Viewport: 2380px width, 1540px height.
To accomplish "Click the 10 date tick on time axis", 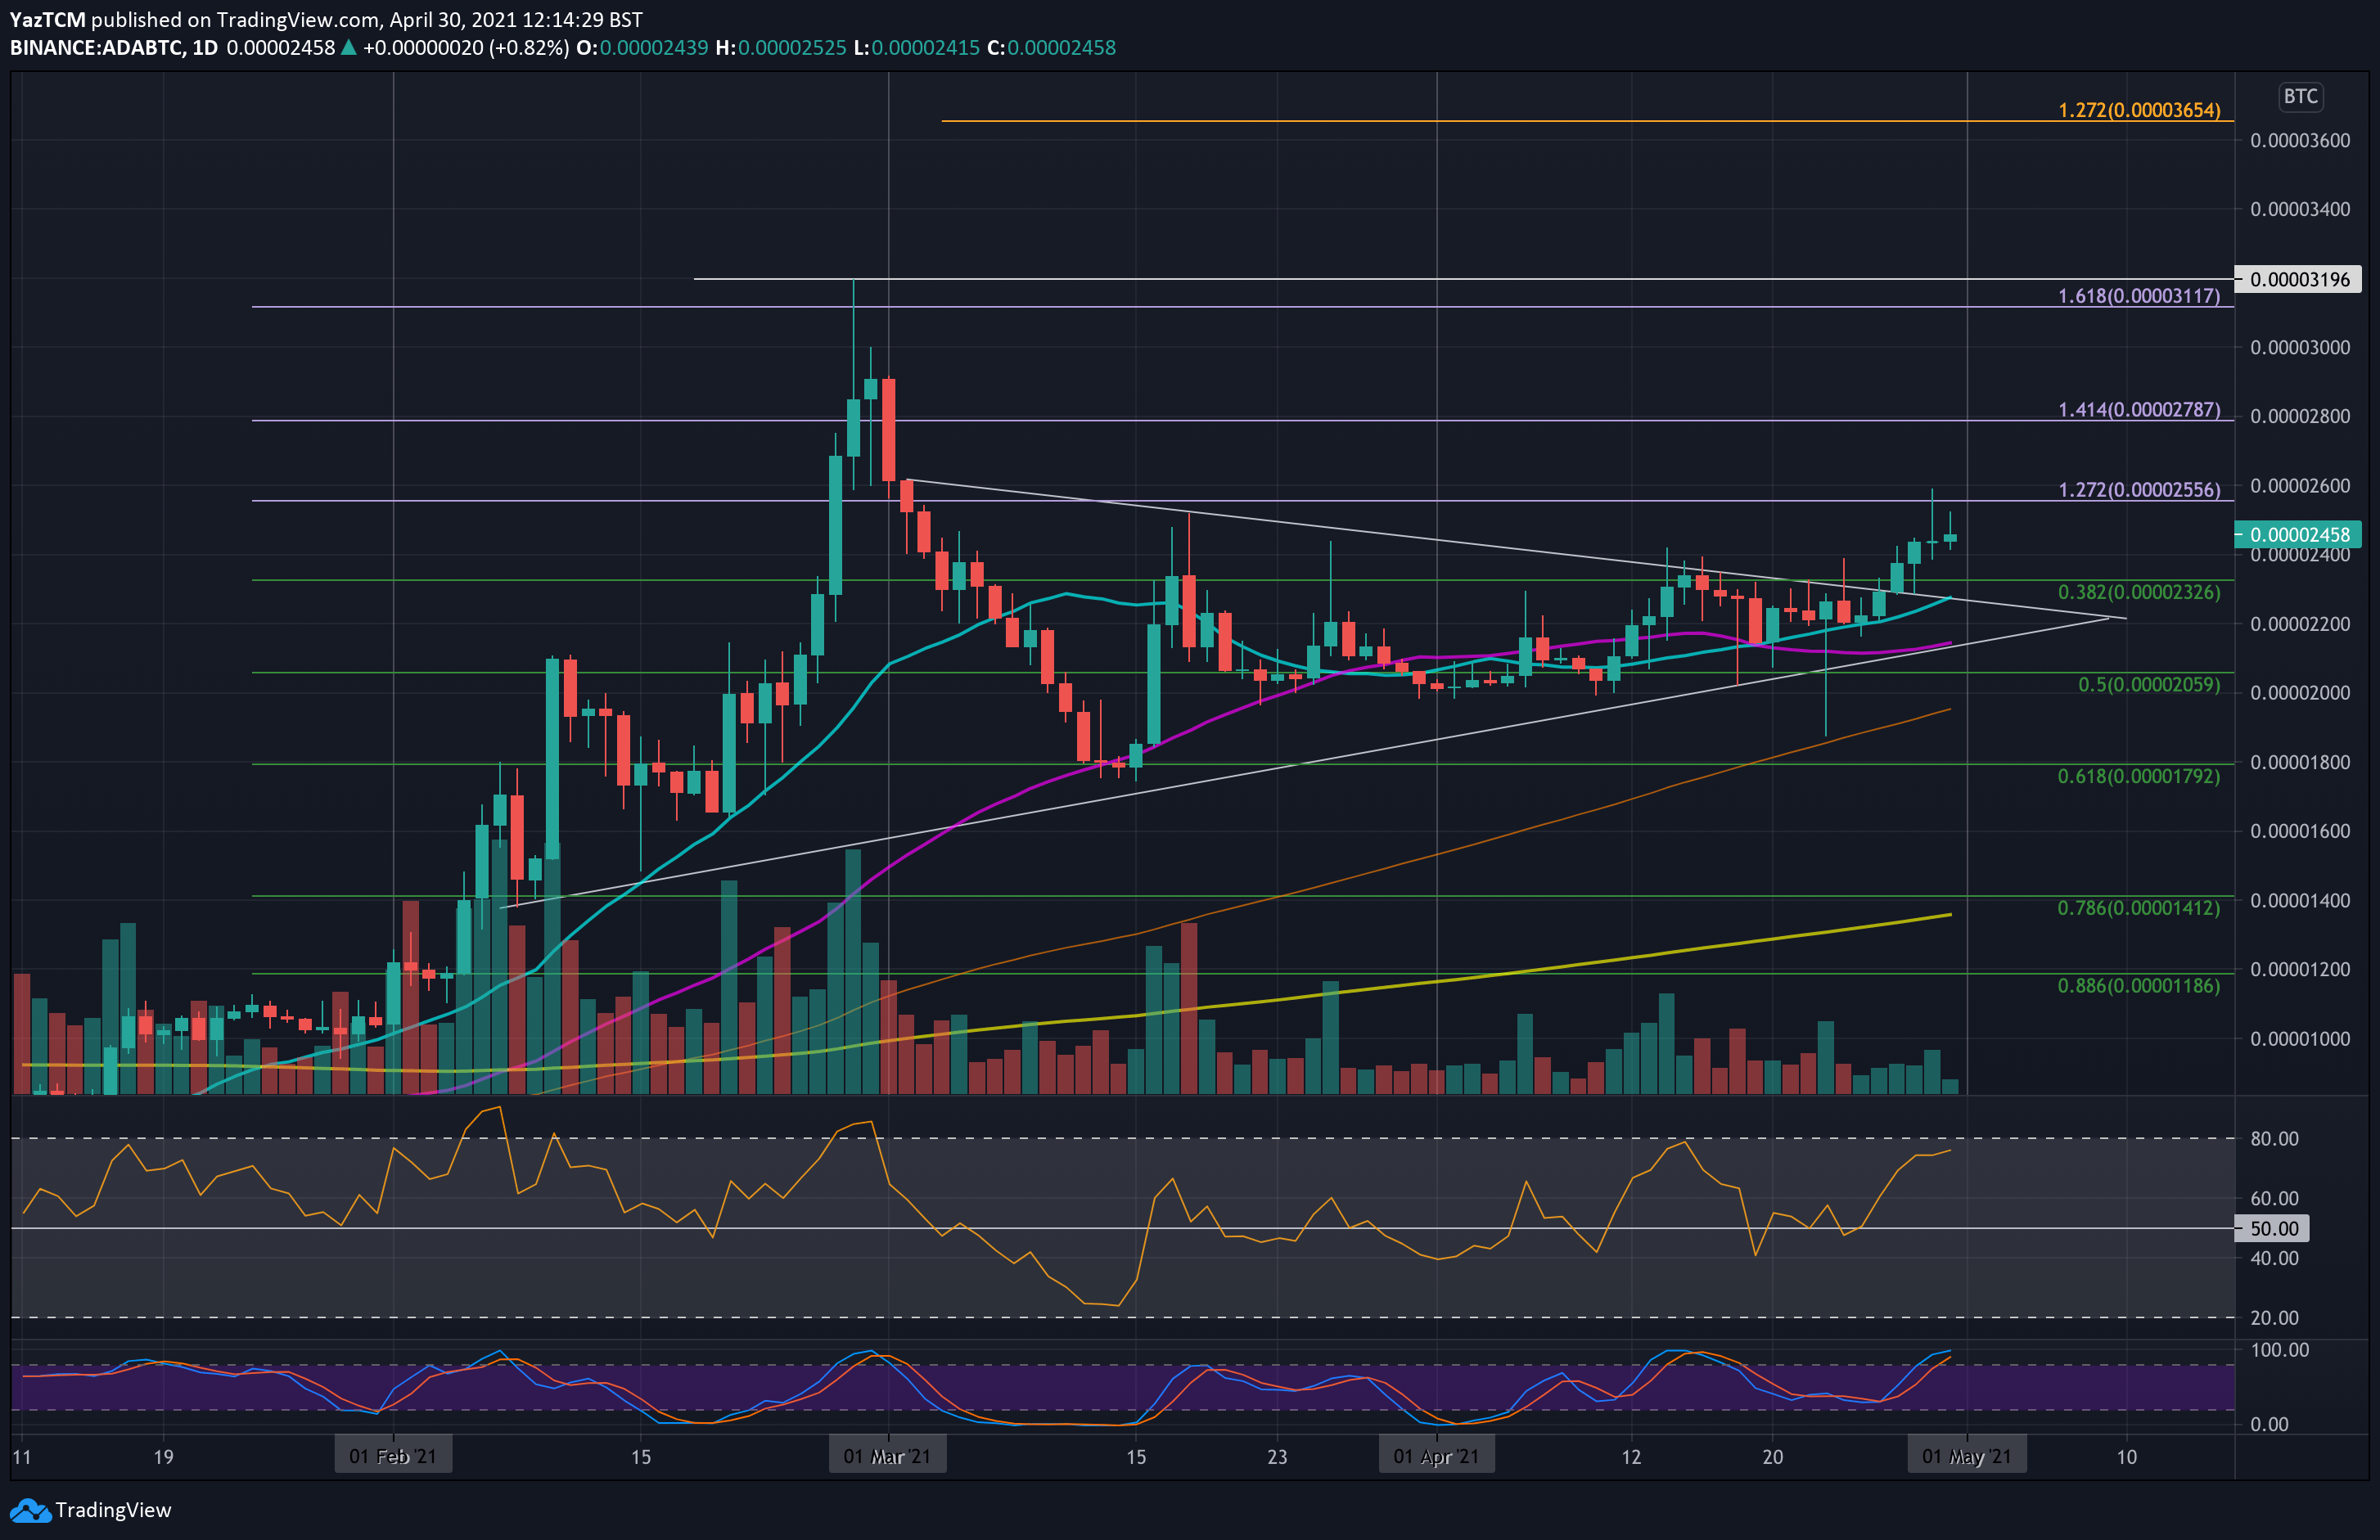I will (2126, 1457).
